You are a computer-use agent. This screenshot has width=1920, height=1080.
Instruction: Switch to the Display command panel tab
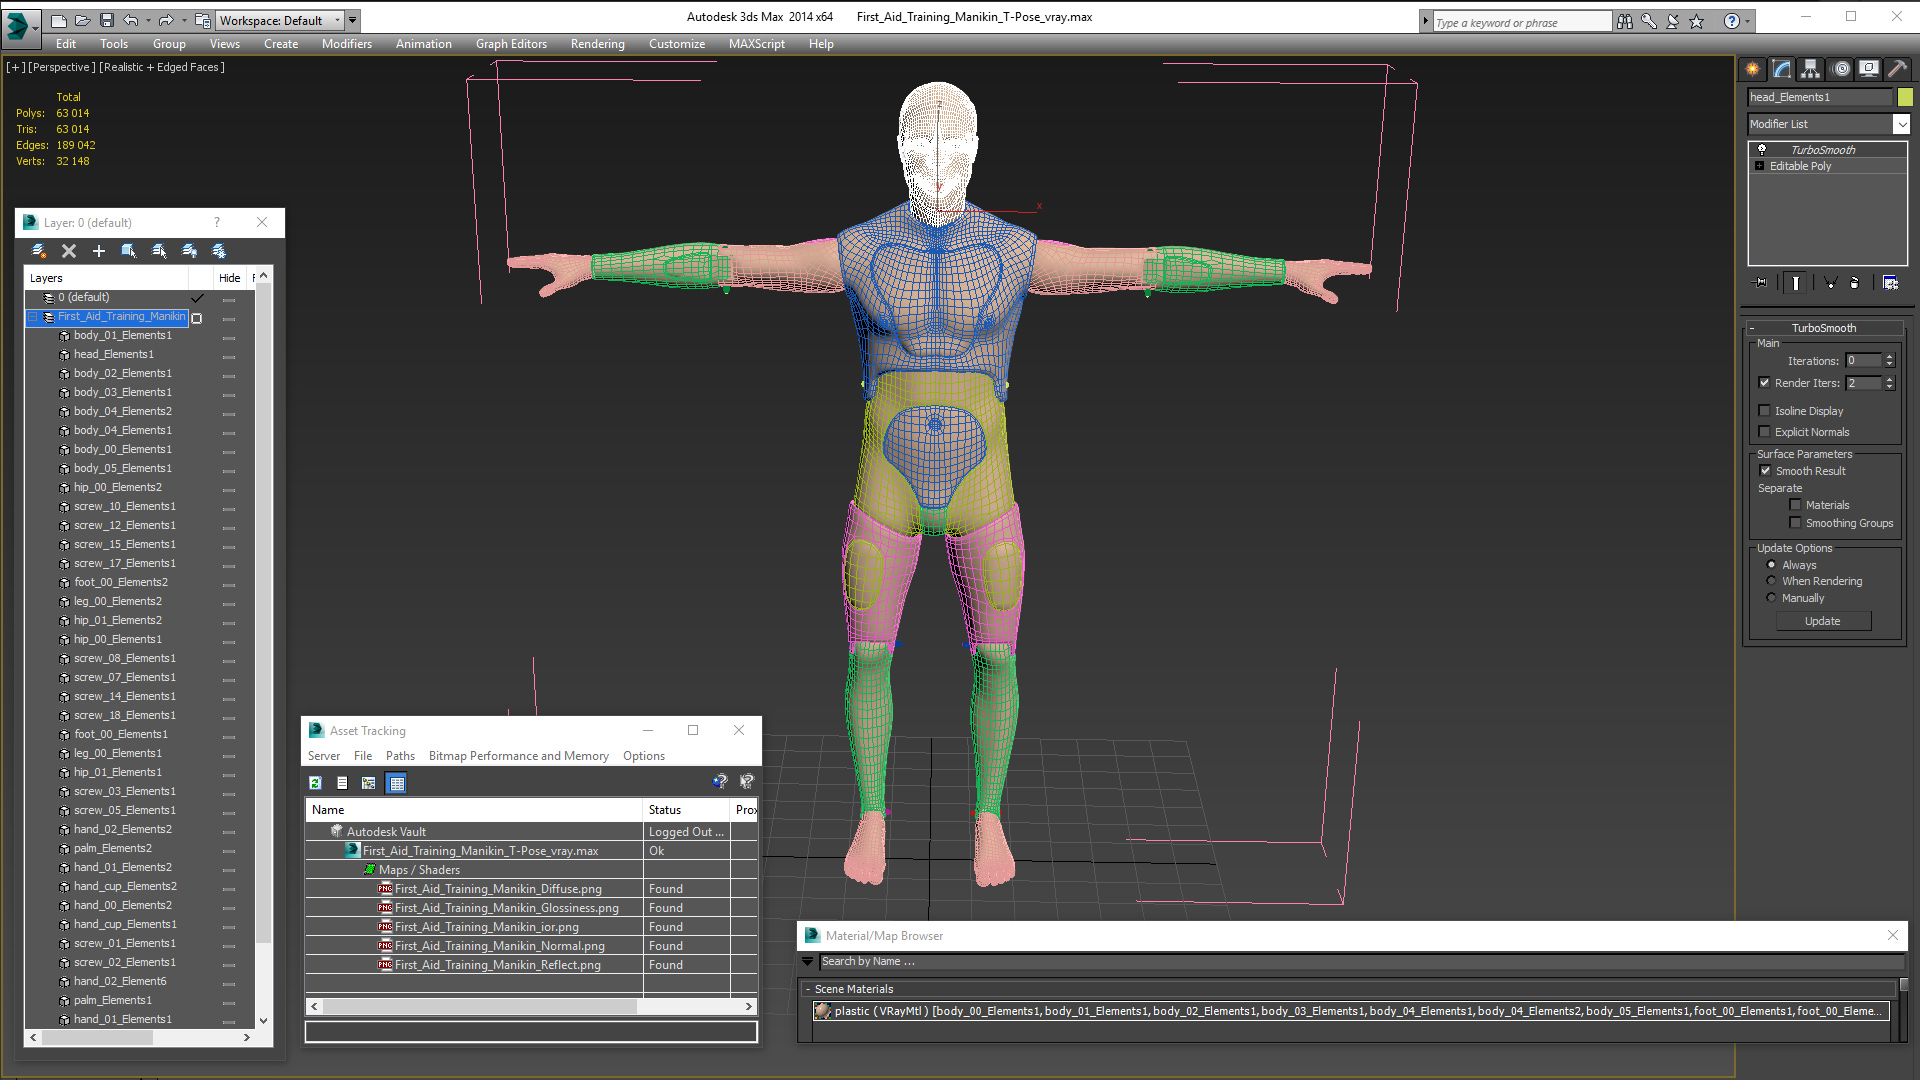pos(1869,69)
